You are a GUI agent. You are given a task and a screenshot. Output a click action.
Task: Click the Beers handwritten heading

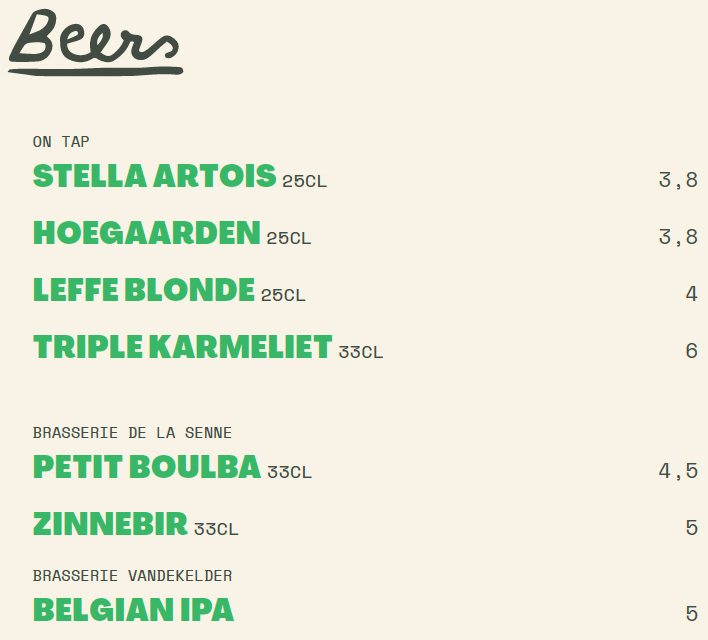click(x=95, y=42)
